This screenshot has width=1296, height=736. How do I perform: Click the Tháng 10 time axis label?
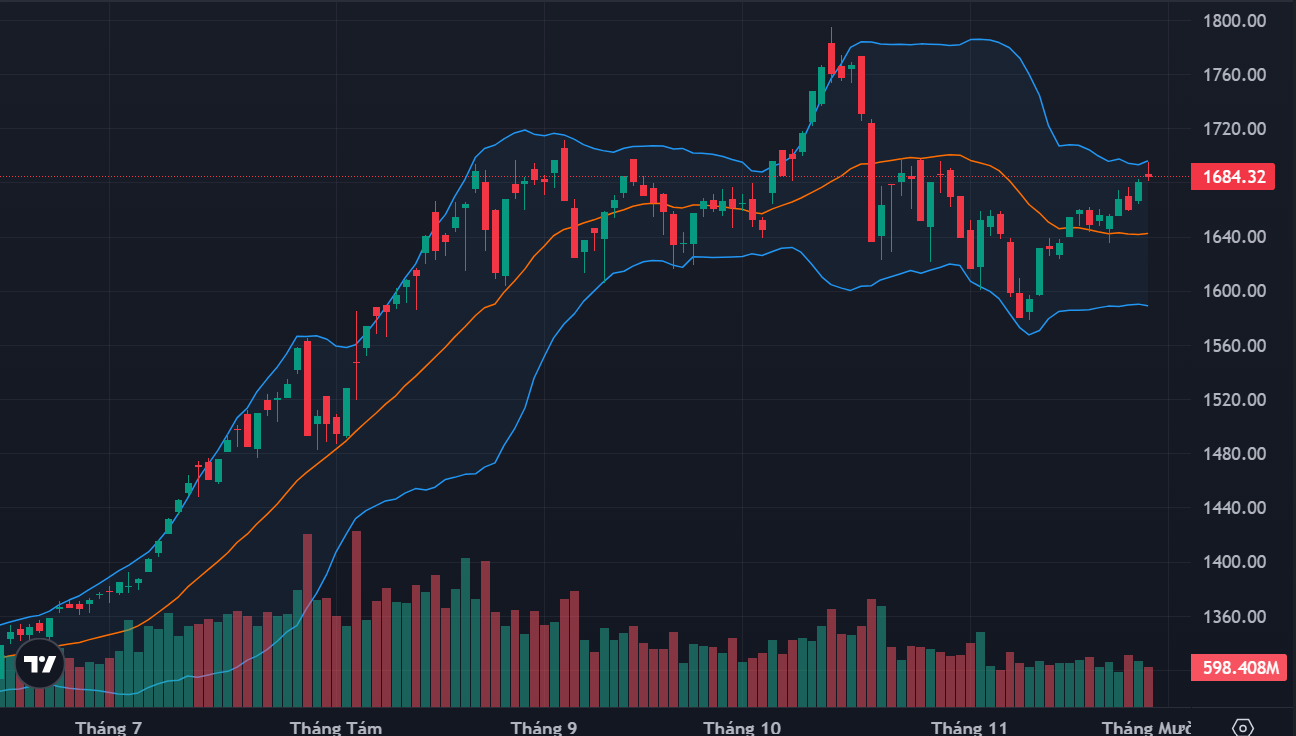(742, 727)
